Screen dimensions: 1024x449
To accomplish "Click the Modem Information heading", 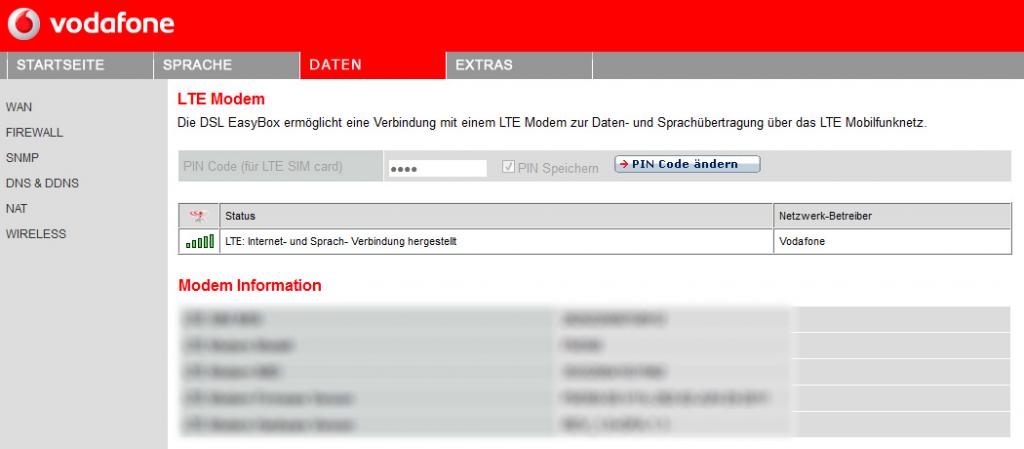I will pyautogui.click(x=249, y=285).
